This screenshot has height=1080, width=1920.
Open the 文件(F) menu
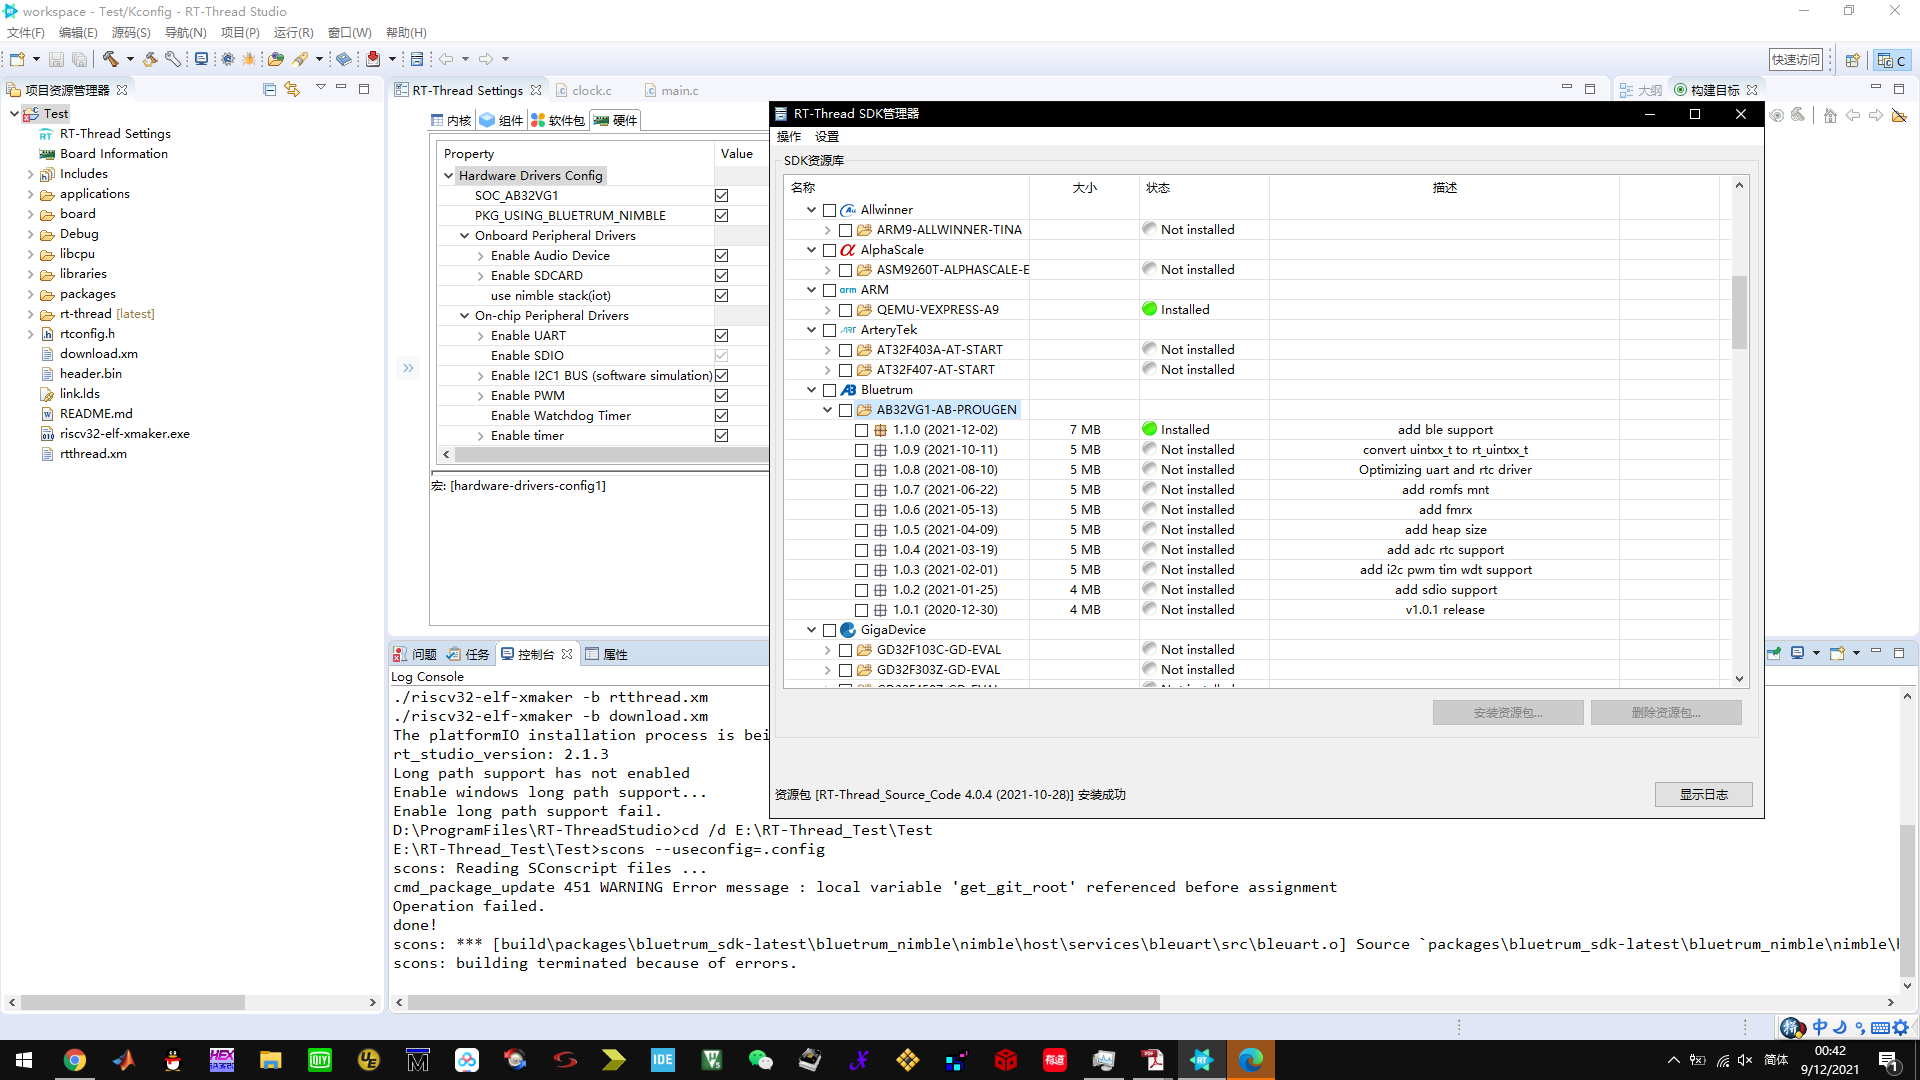(x=26, y=33)
